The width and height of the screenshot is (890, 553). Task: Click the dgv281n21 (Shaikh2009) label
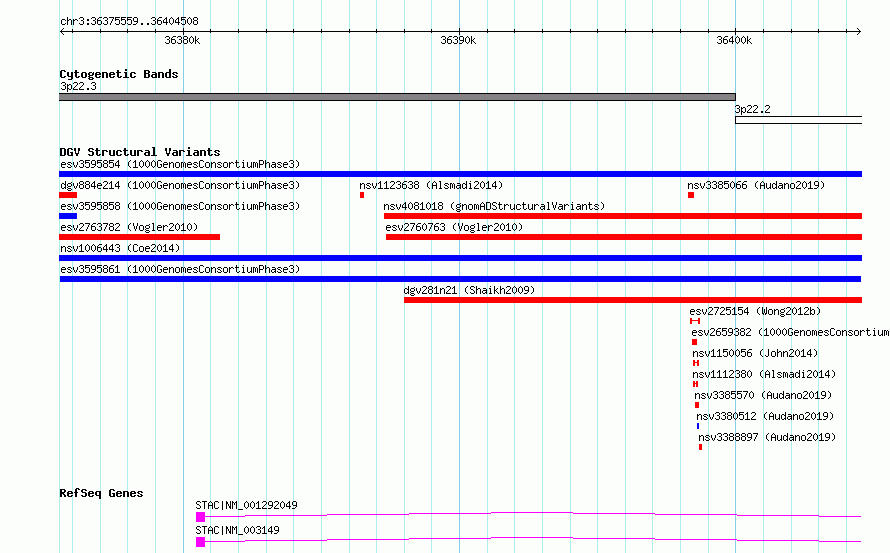pos(469,290)
